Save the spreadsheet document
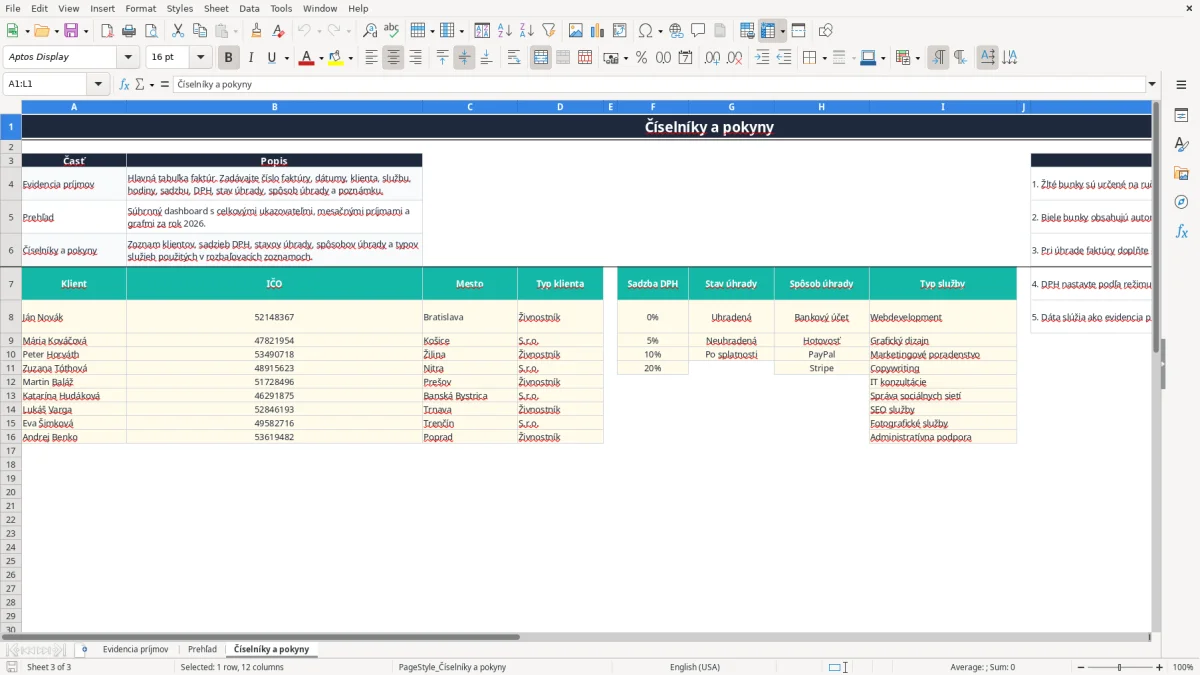This screenshot has width=1200, height=675. pyautogui.click(x=71, y=31)
